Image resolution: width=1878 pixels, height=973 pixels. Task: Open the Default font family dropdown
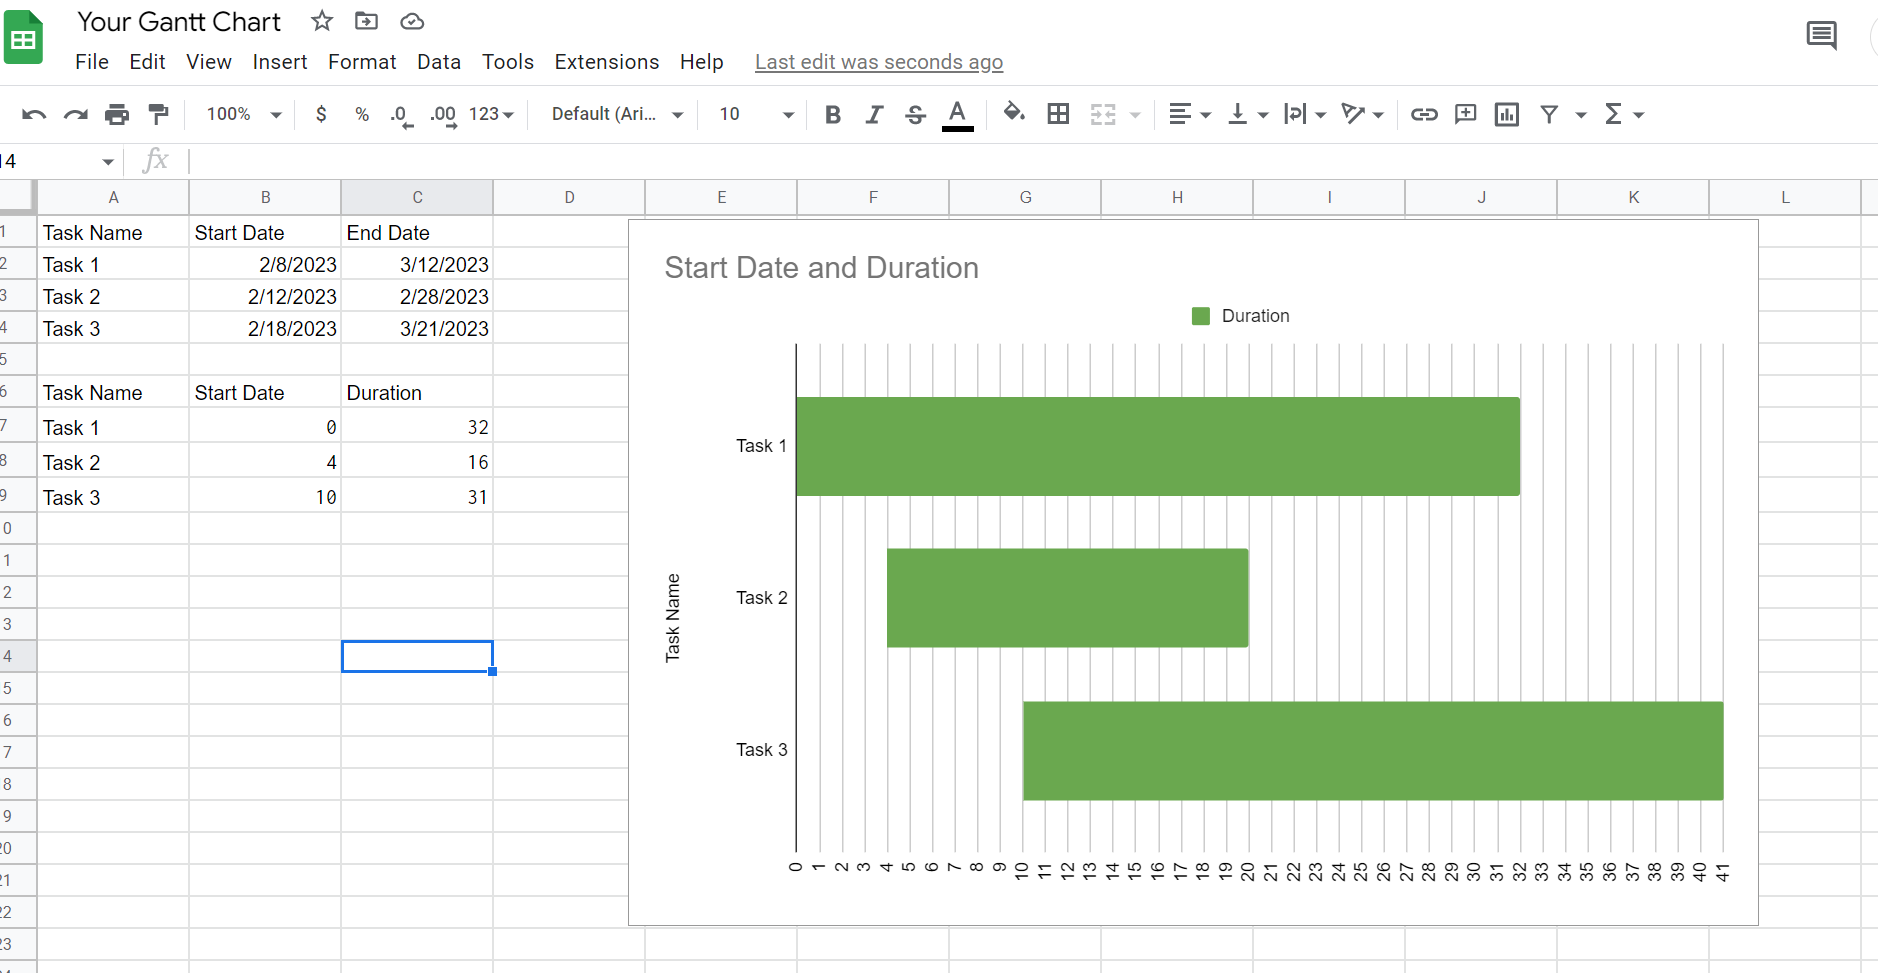click(617, 114)
